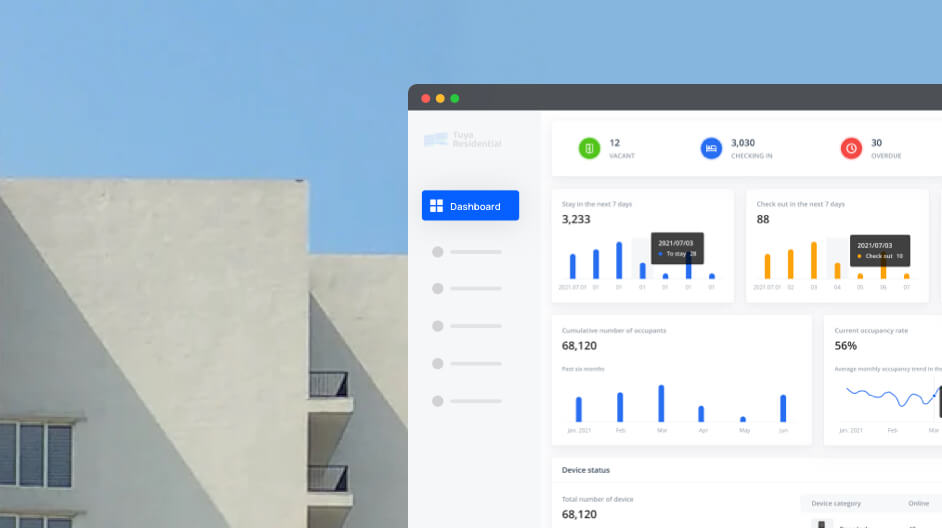This screenshot has height=528, width=942.
Task: Click the Mar bar in the occupants chart
Action: point(661,403)
